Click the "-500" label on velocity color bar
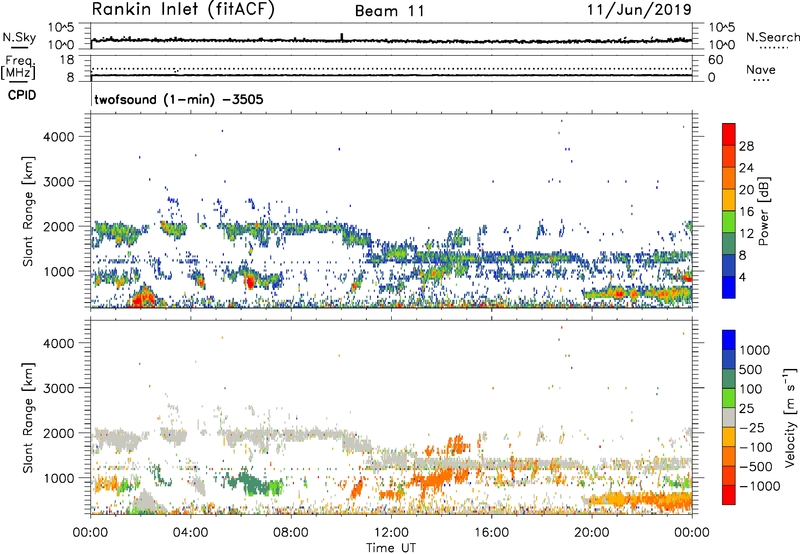The height and width of the screenshot is (554, 800). pyautogui.click(x=755, y=467)
